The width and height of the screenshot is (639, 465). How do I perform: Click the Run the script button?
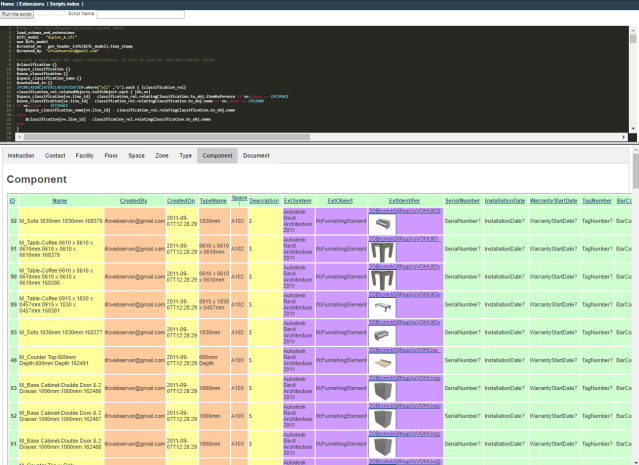pos(17,14)
